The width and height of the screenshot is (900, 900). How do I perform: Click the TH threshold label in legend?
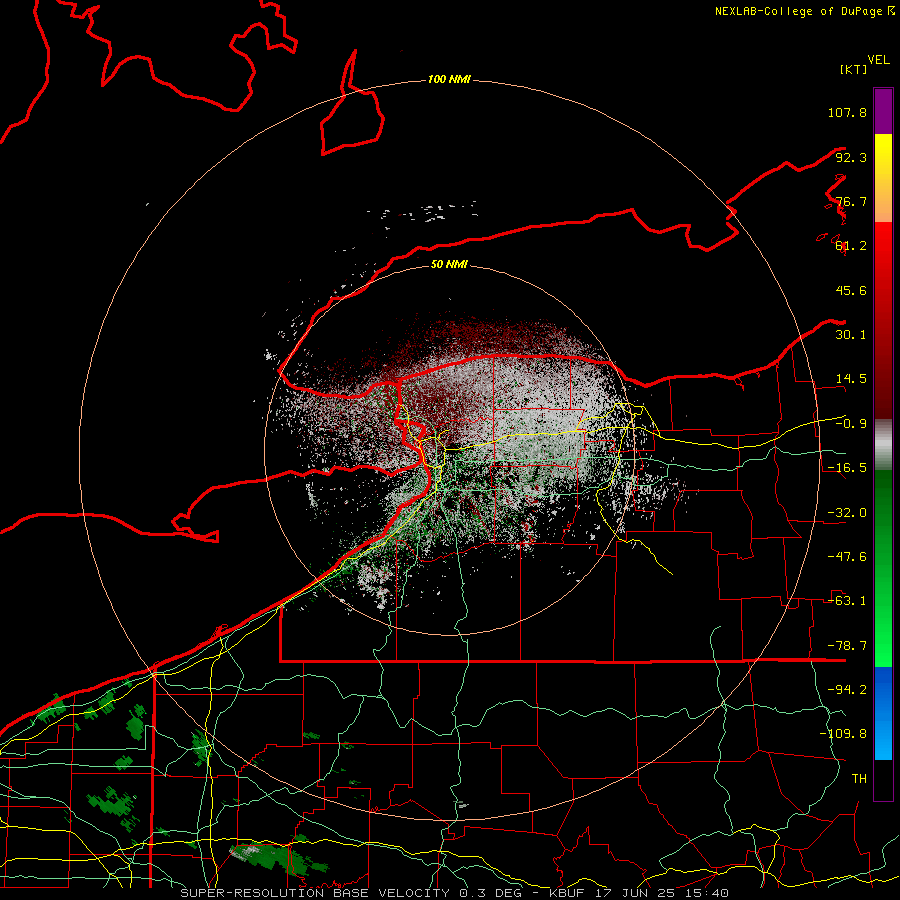859,779
